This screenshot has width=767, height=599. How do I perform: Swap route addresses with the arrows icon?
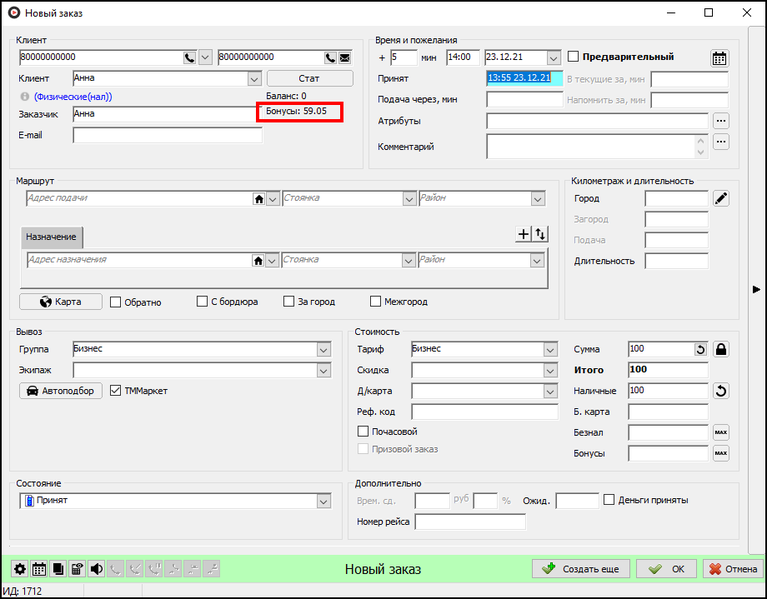540,234
